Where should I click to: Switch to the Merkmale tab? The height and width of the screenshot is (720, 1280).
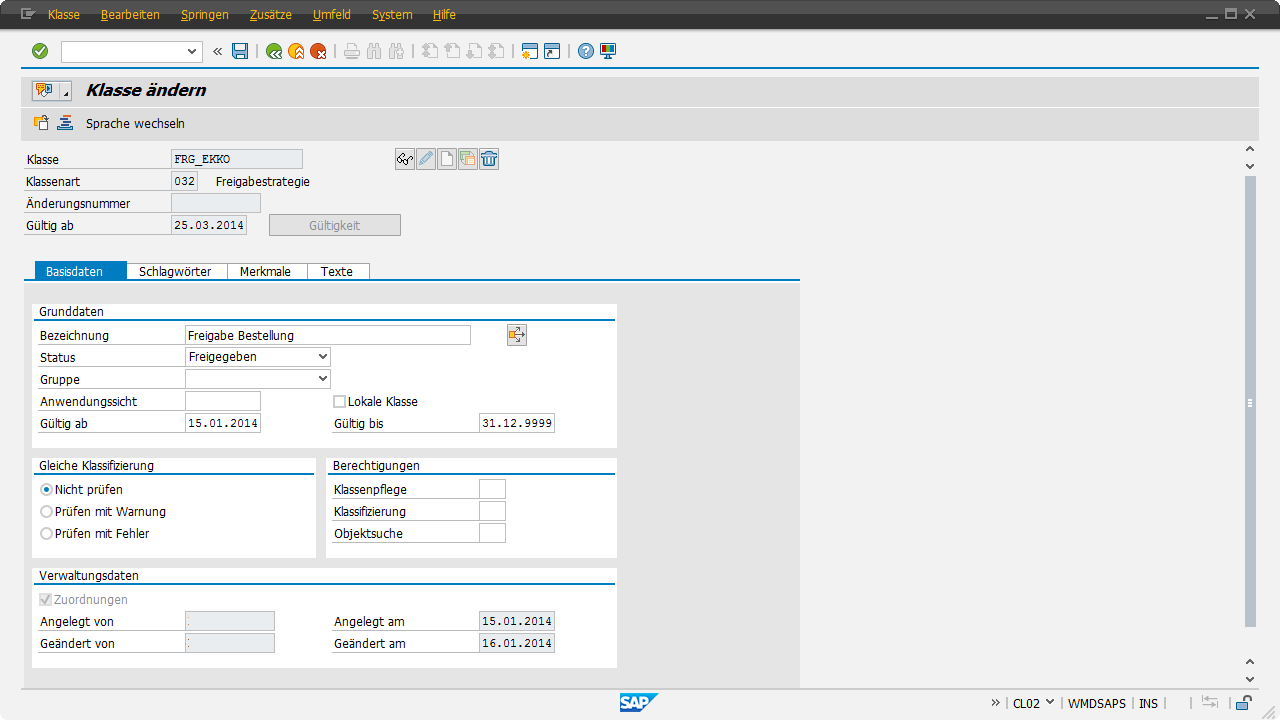(x=265, y=272)
